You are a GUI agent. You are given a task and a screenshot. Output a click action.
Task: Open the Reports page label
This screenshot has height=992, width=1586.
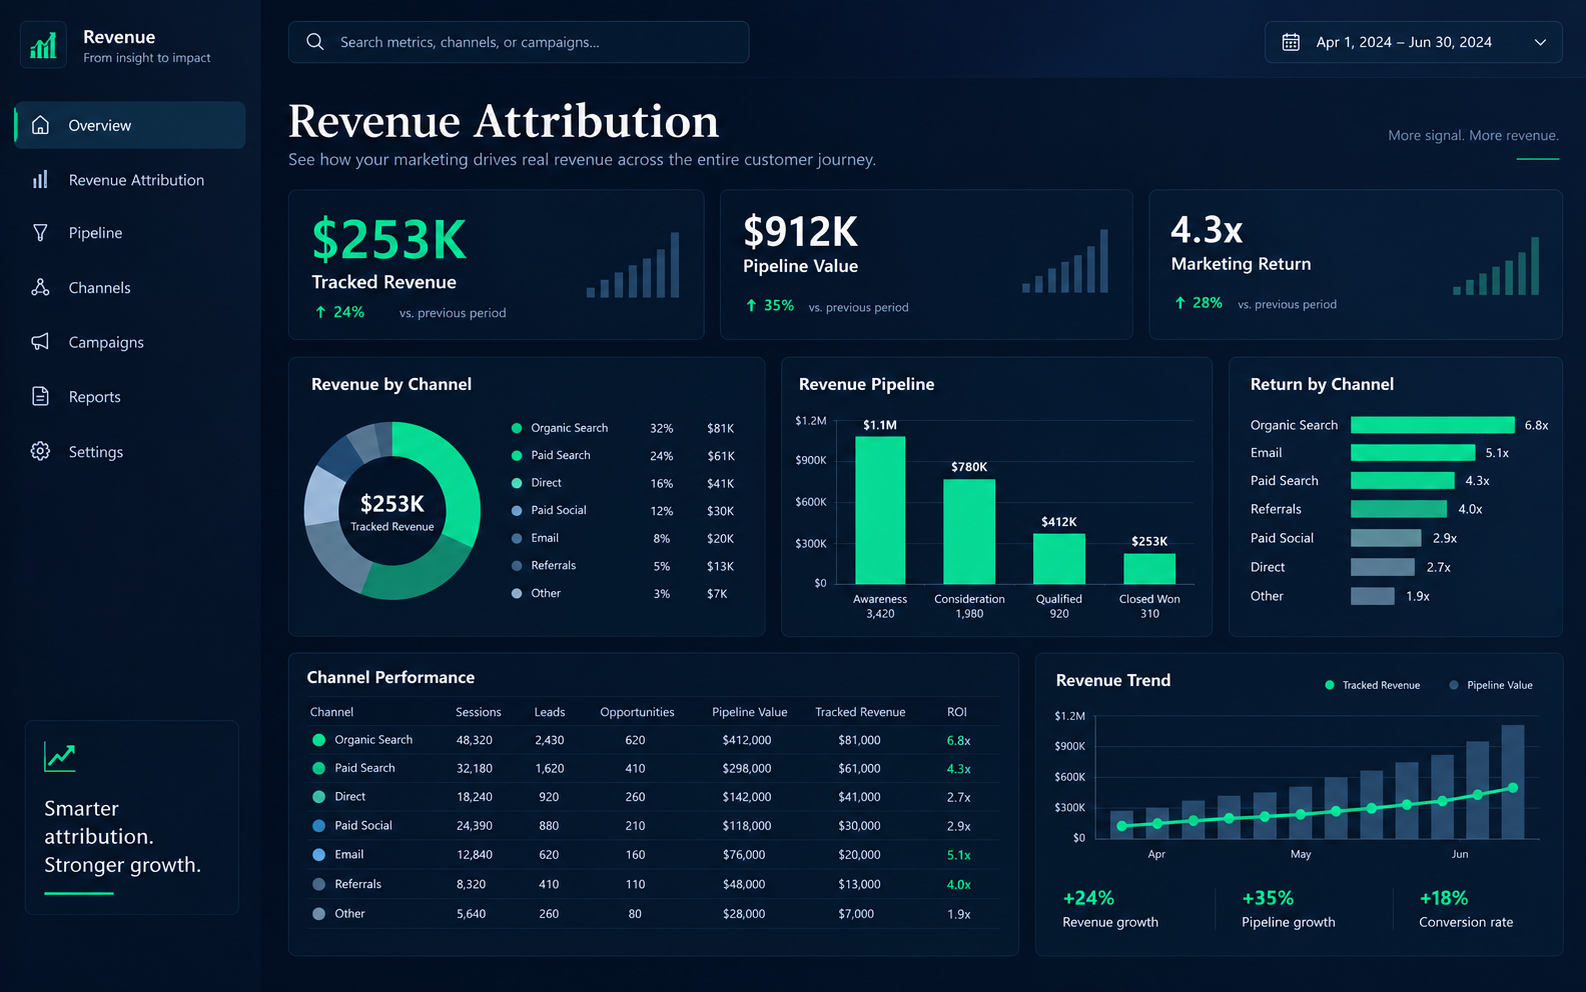tap(94, 397)
